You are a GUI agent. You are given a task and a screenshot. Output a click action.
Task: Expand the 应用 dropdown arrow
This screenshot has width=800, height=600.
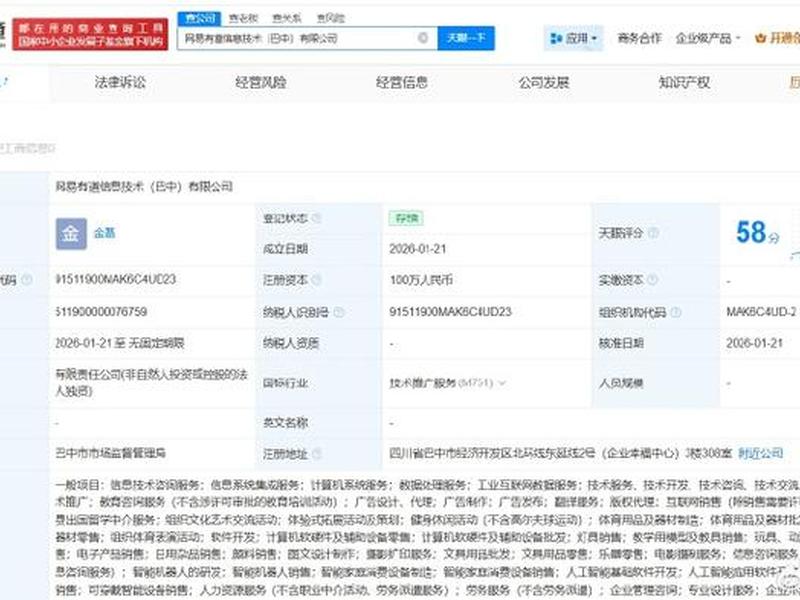pos(594,39)
